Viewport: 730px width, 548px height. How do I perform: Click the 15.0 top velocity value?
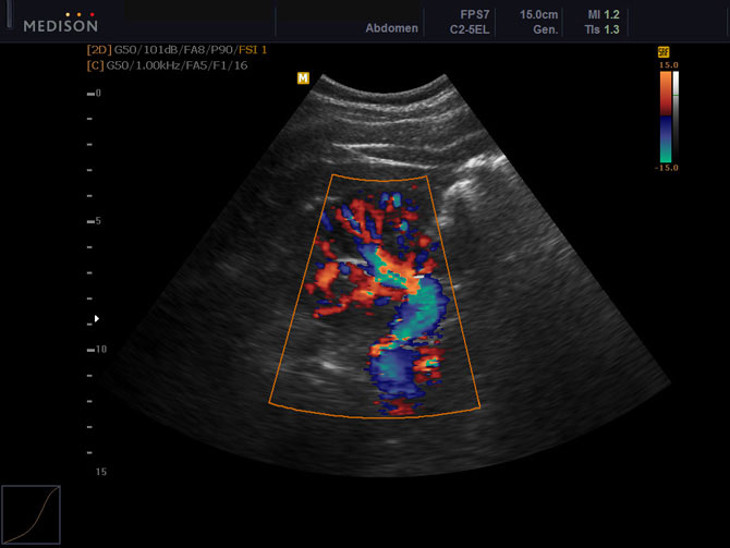click(669, 65)
